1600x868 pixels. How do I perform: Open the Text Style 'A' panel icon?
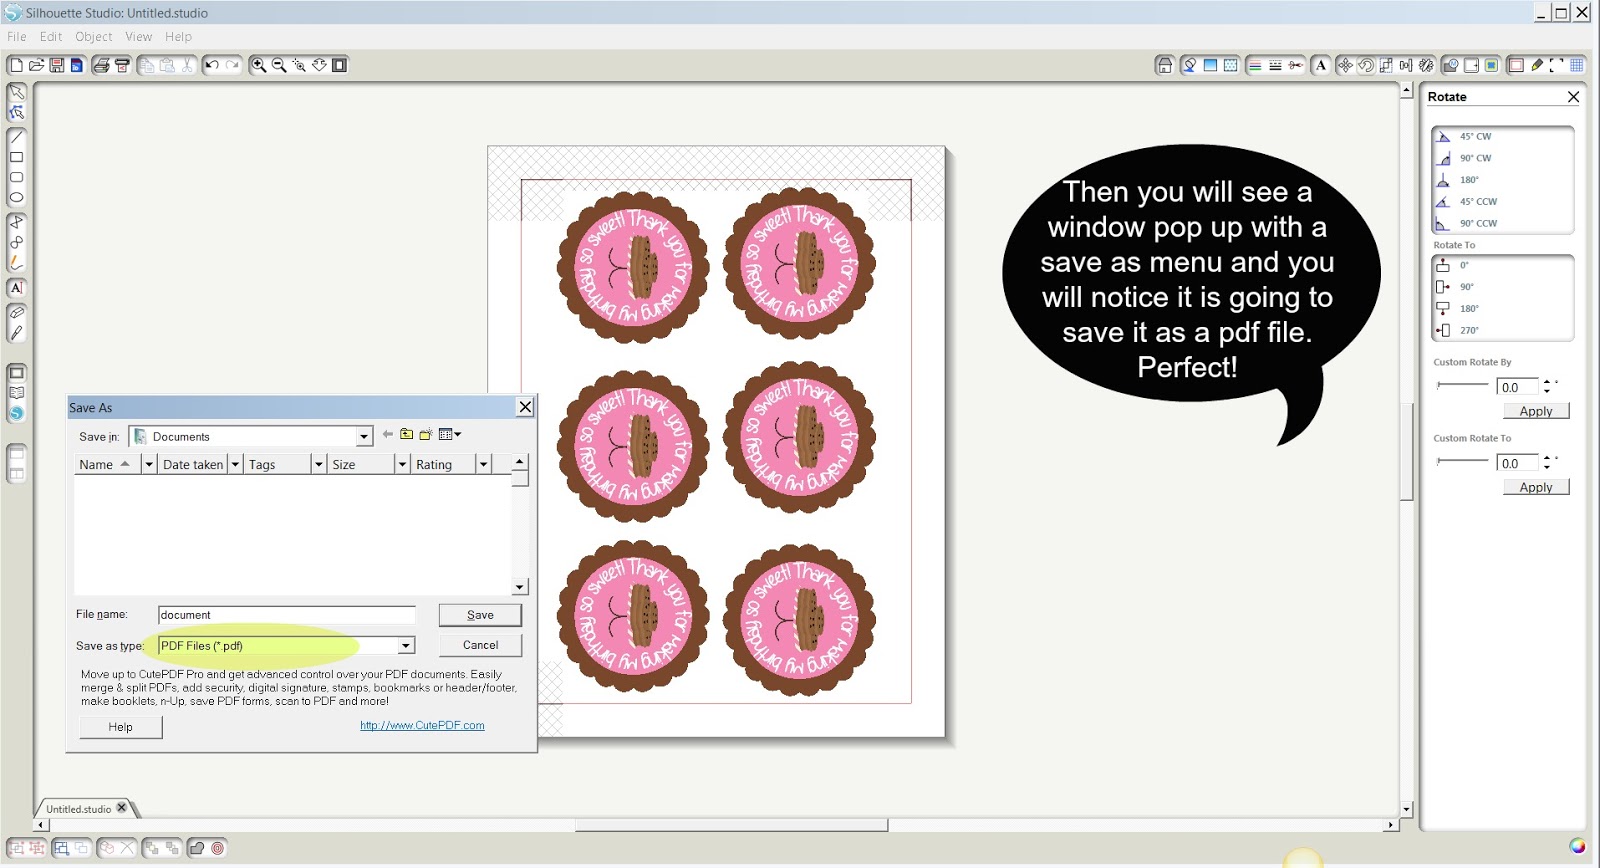pos(1321,65)
